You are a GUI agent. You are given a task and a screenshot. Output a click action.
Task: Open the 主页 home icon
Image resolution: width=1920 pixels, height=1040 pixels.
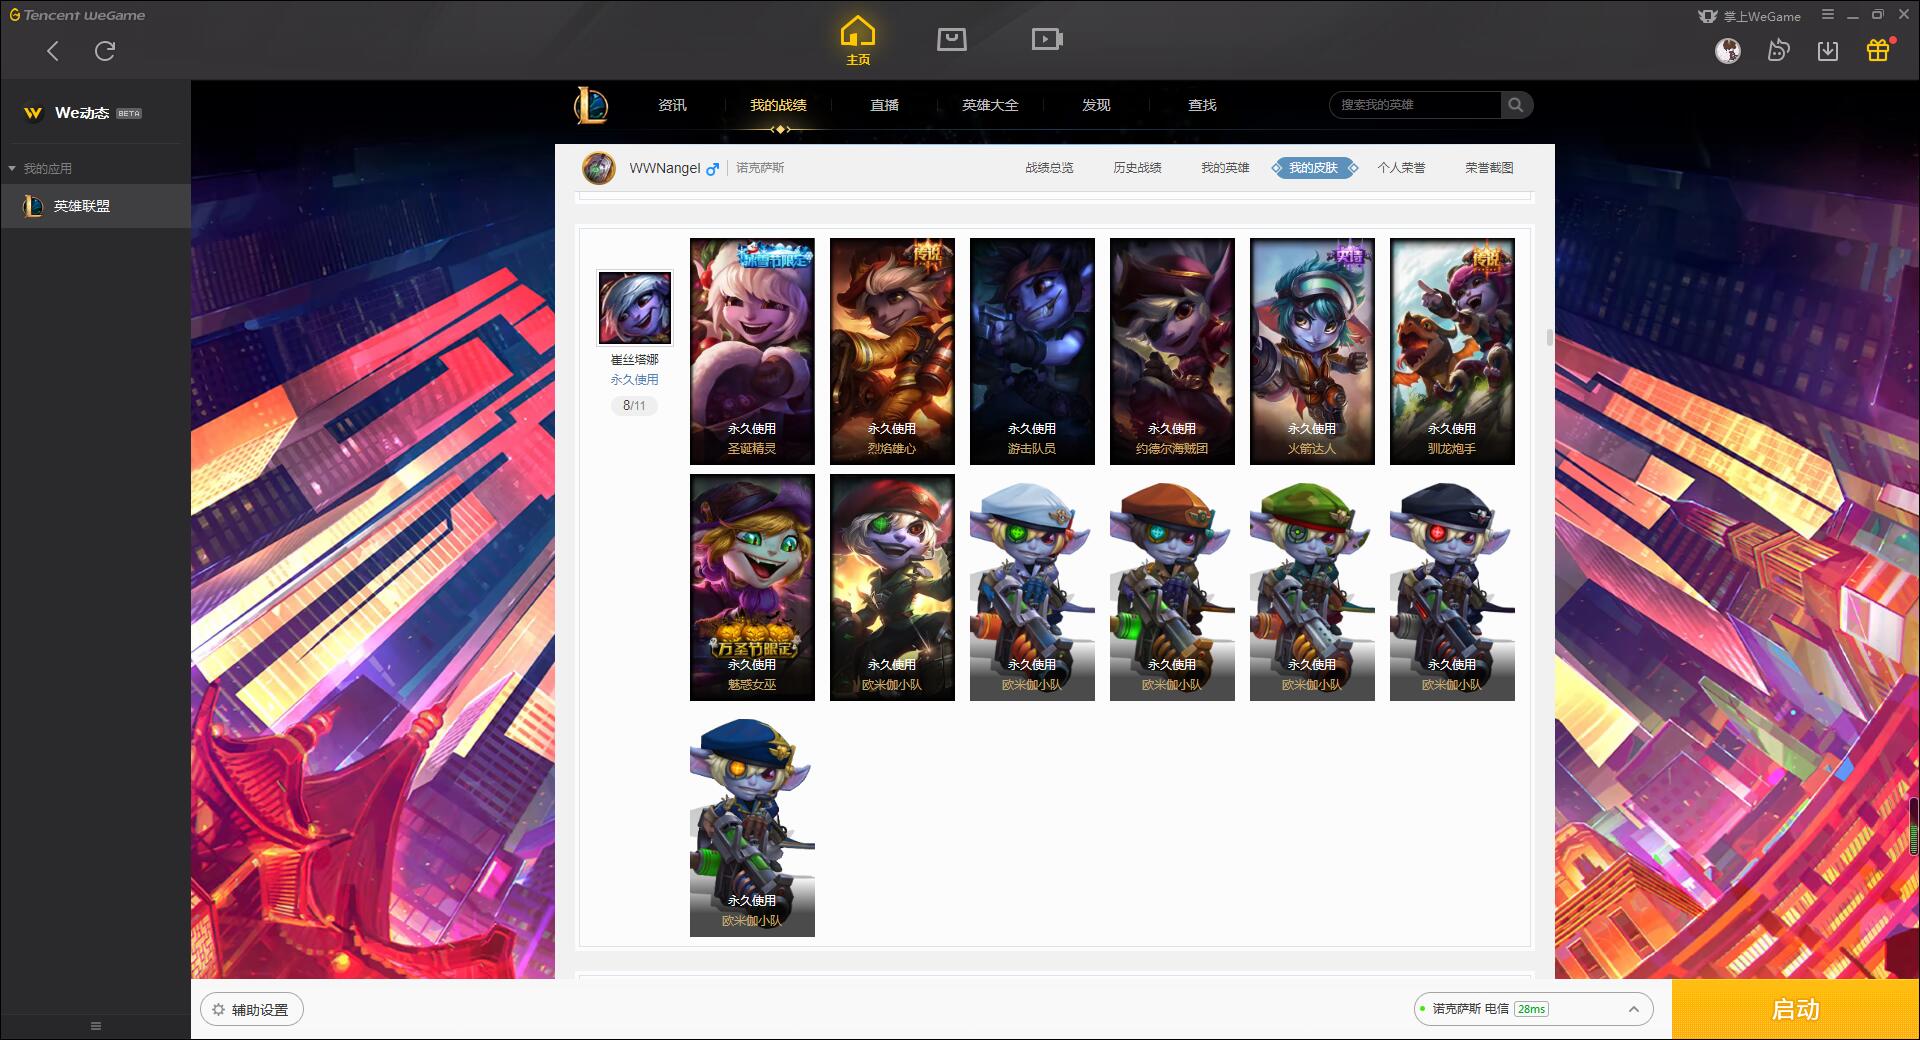858,41
